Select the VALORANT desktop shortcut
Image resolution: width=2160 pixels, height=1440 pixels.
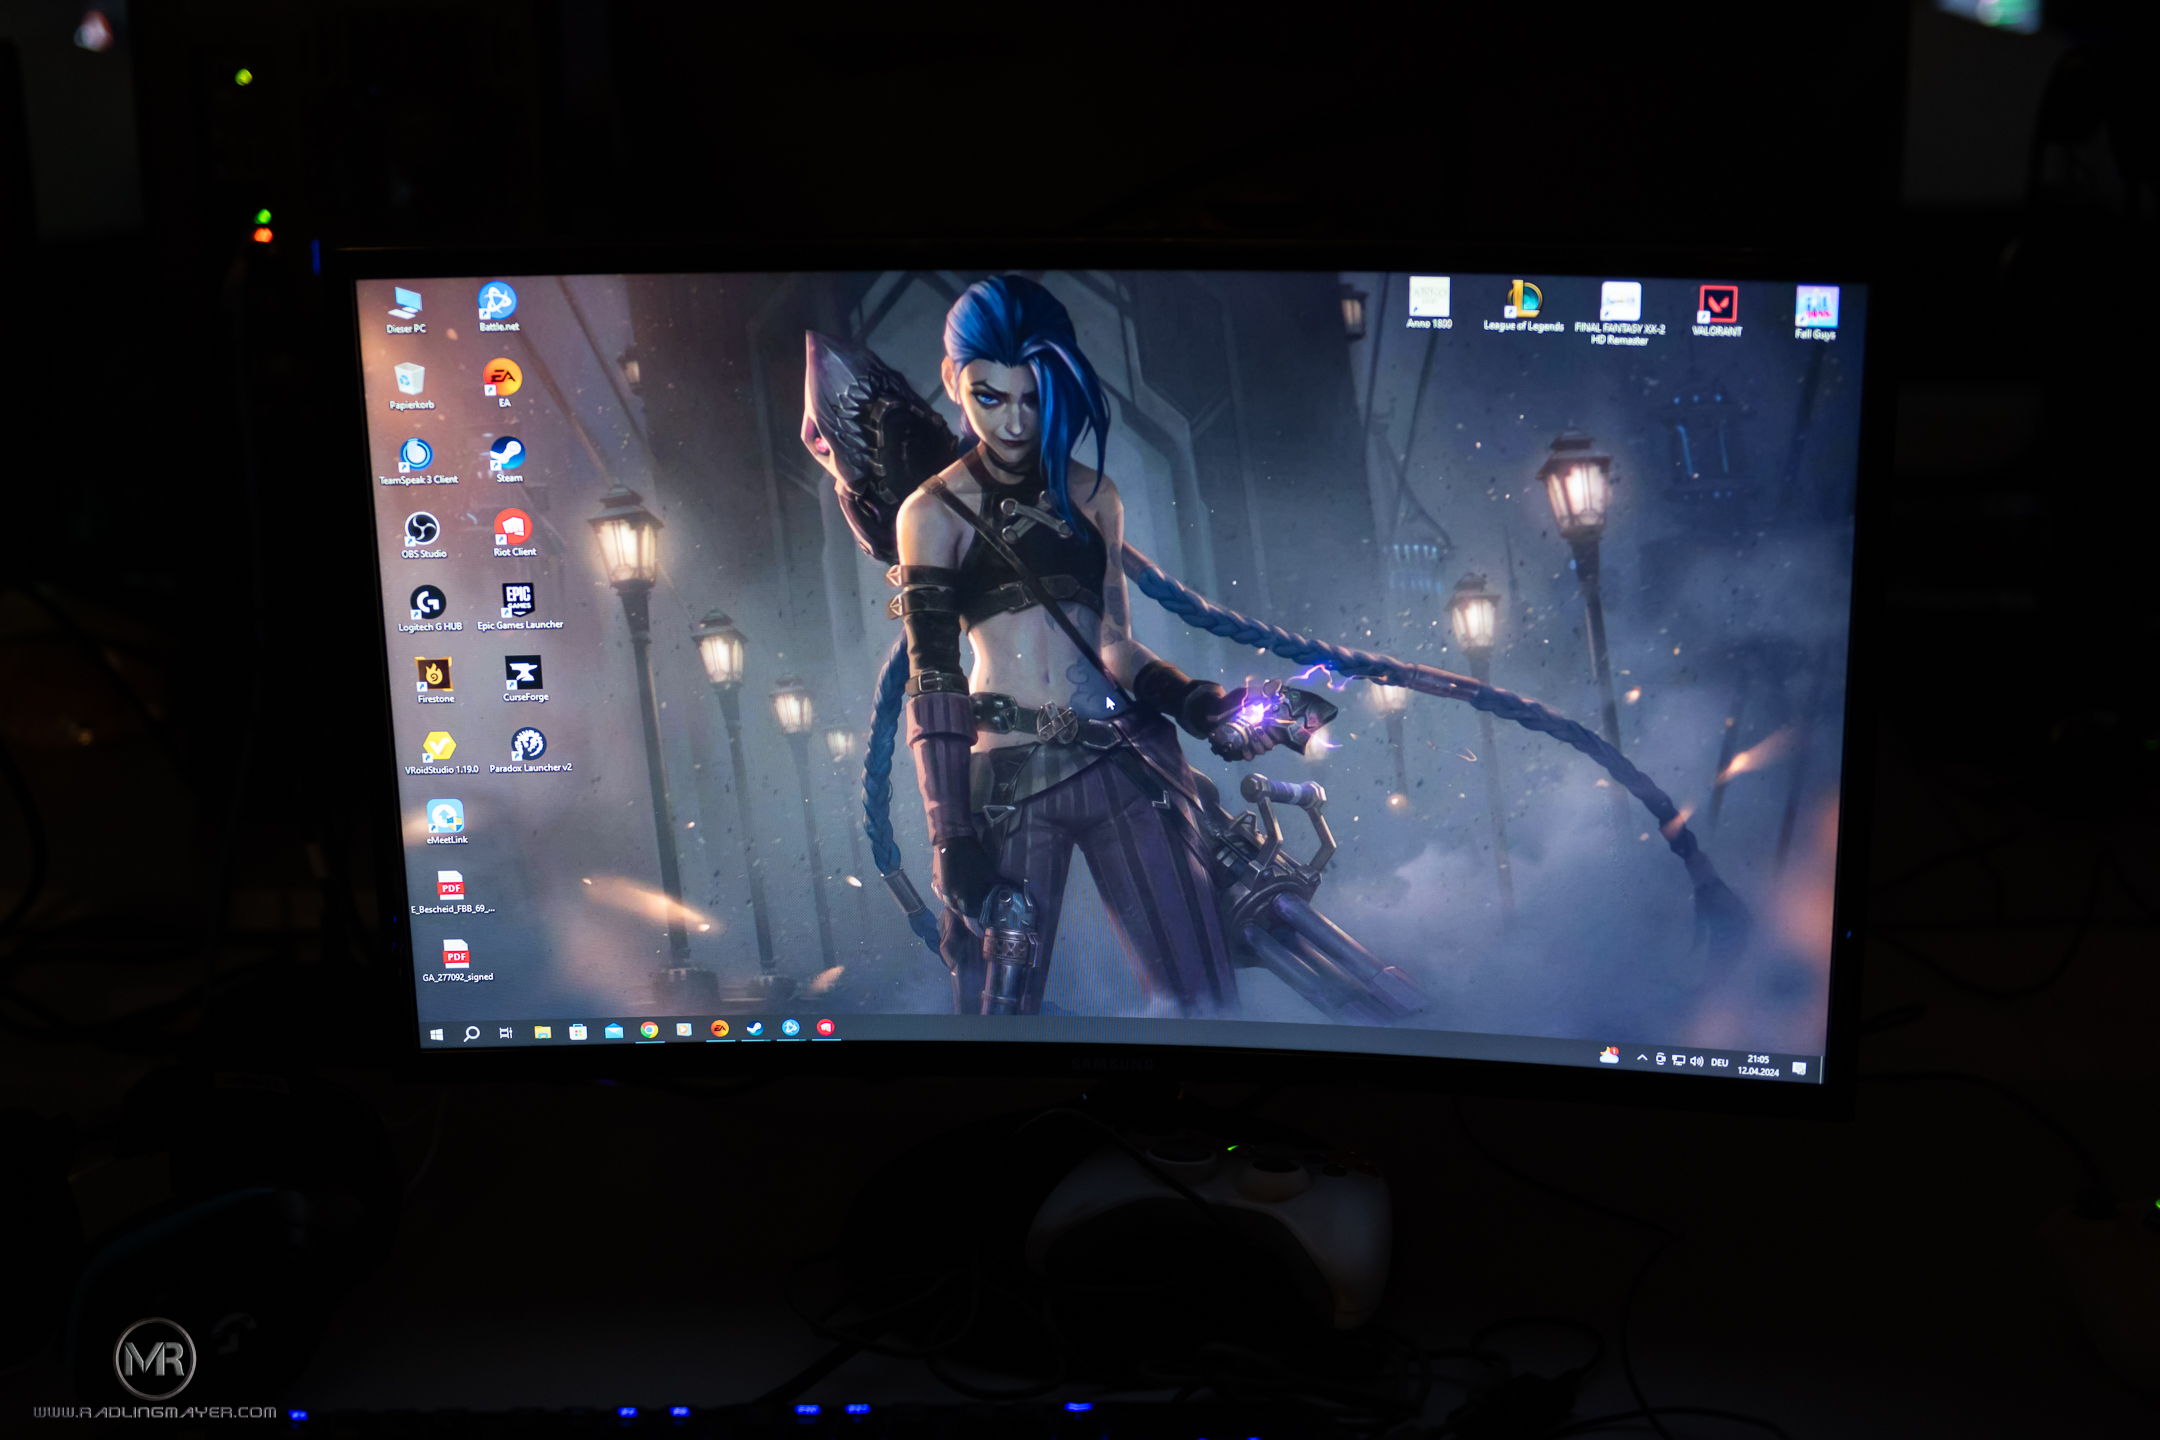click(x=1717, y=311)
